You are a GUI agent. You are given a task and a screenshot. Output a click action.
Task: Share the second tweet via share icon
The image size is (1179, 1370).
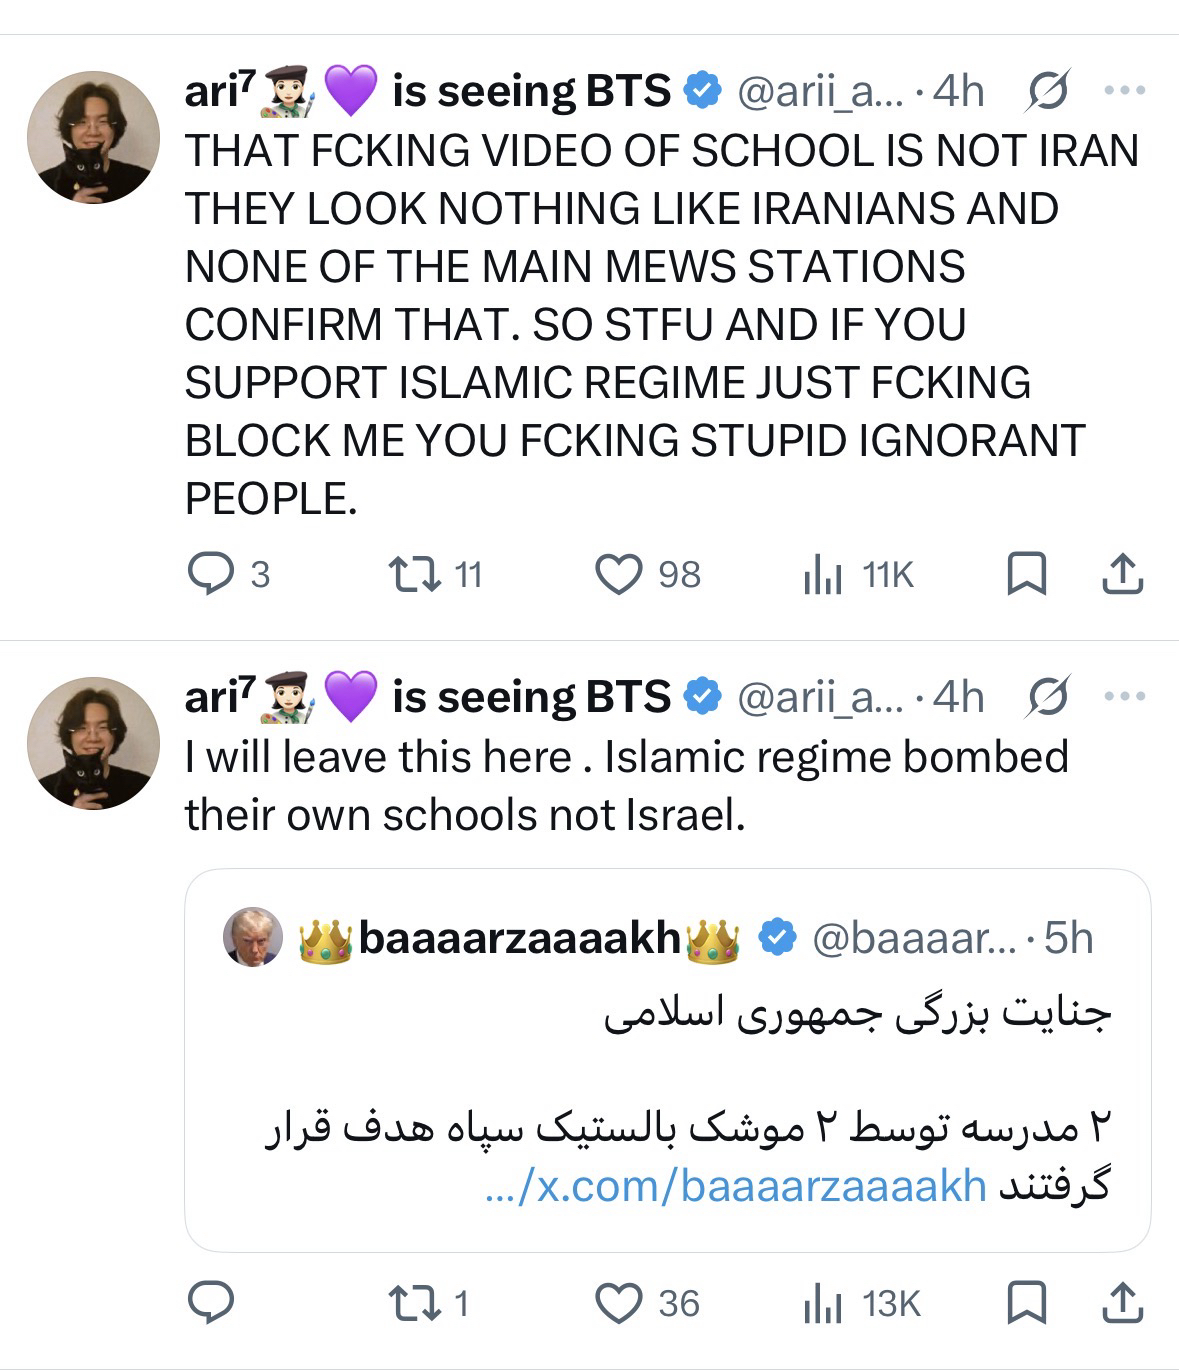click(1121, 1302)
